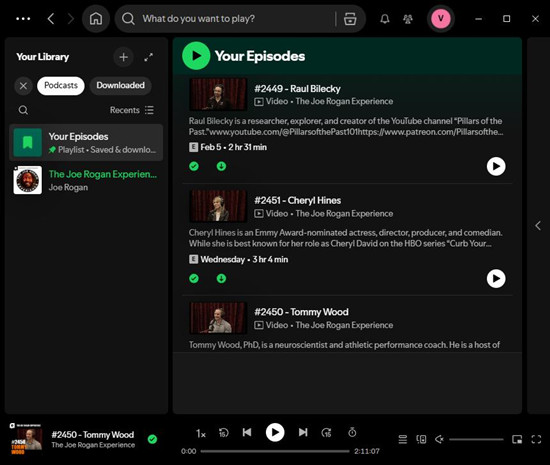550x465 pixels.
Task: Toggle saved checkmark for Raul Bilecky episode
Action: tap(194, 166)
